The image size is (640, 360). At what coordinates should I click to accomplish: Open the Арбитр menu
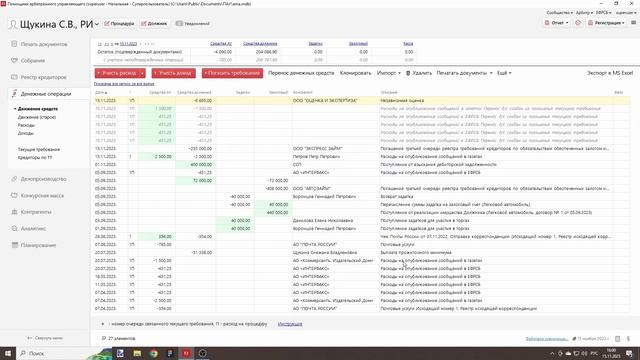[584, 13]
